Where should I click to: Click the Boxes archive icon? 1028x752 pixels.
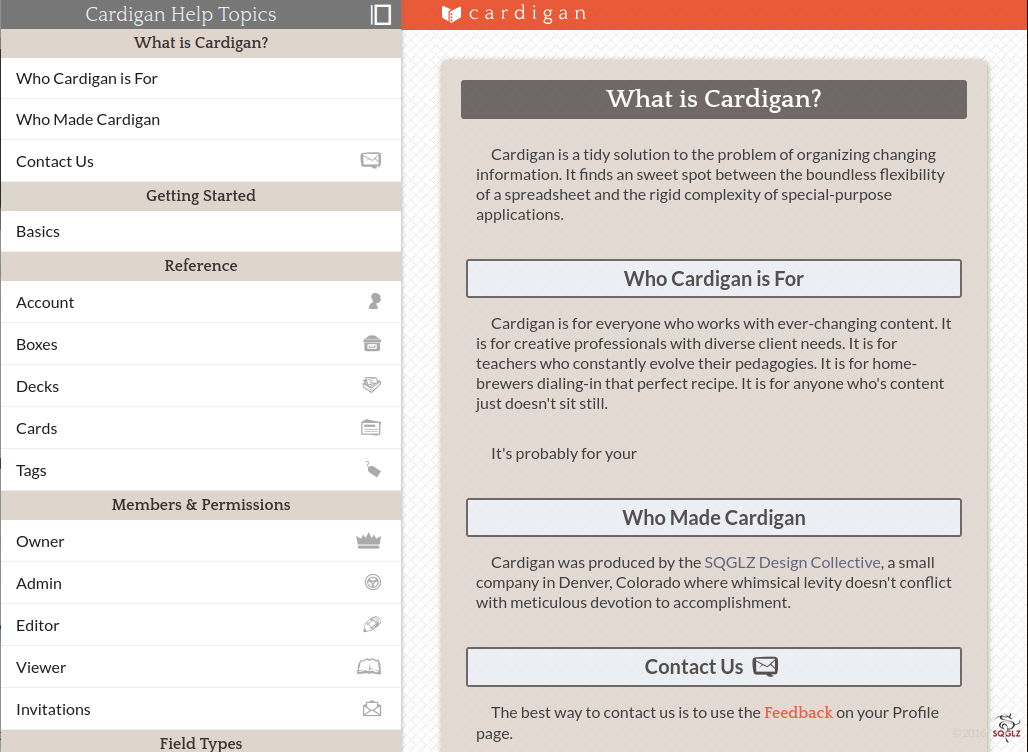(372, 344)
